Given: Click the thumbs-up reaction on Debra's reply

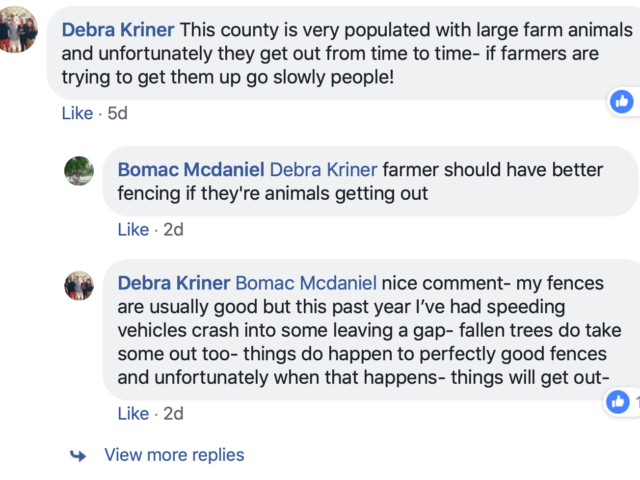Looking at the screenshot, I should click(618, 402).
